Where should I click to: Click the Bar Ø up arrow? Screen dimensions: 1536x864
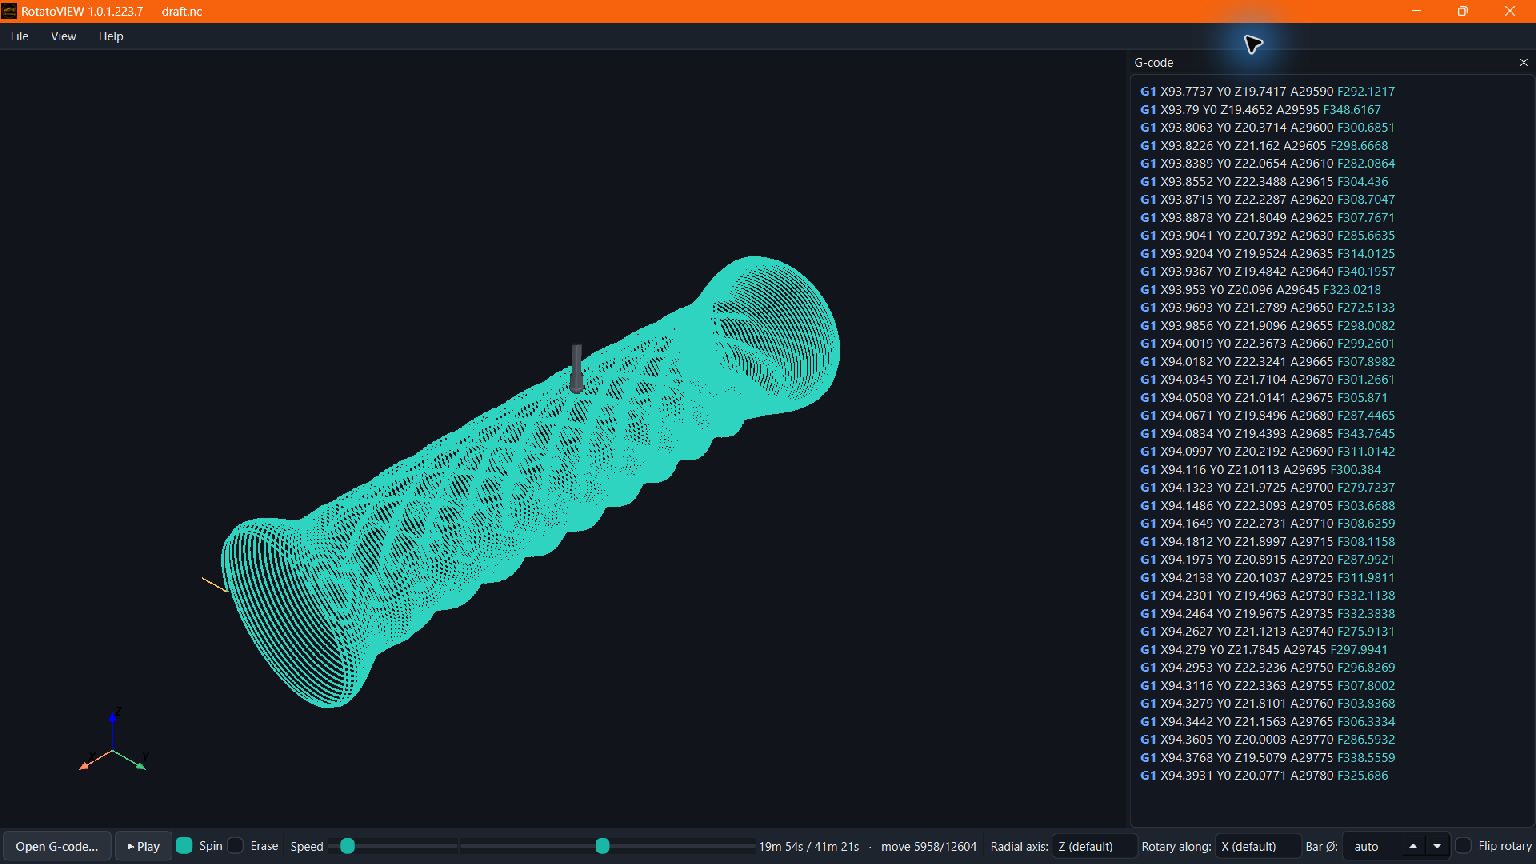1413,846
